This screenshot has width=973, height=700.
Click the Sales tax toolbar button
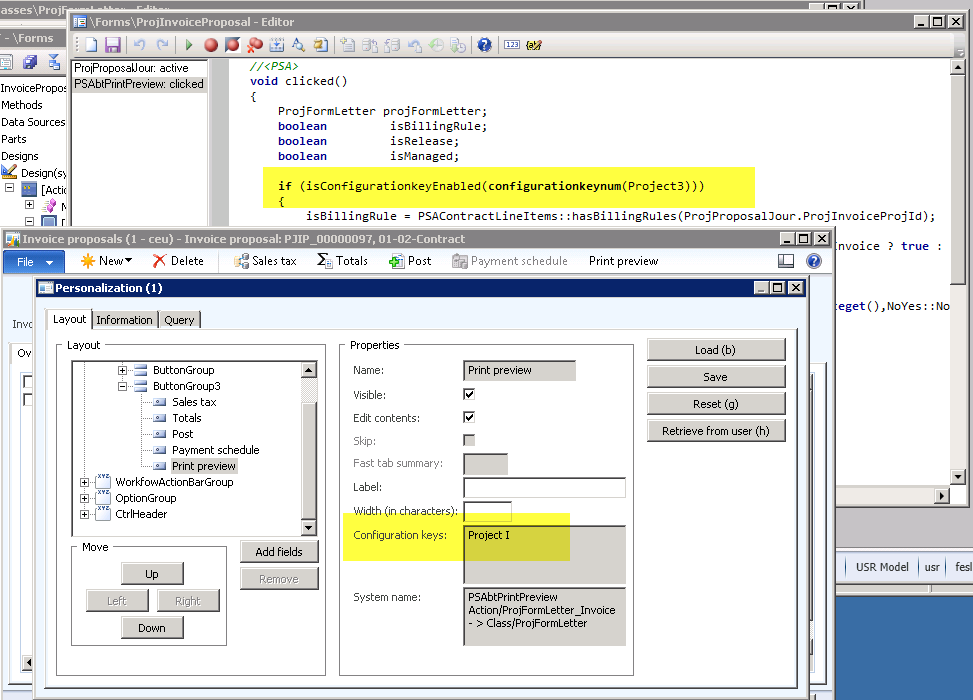pyautogui.click(x=266, y=261)
